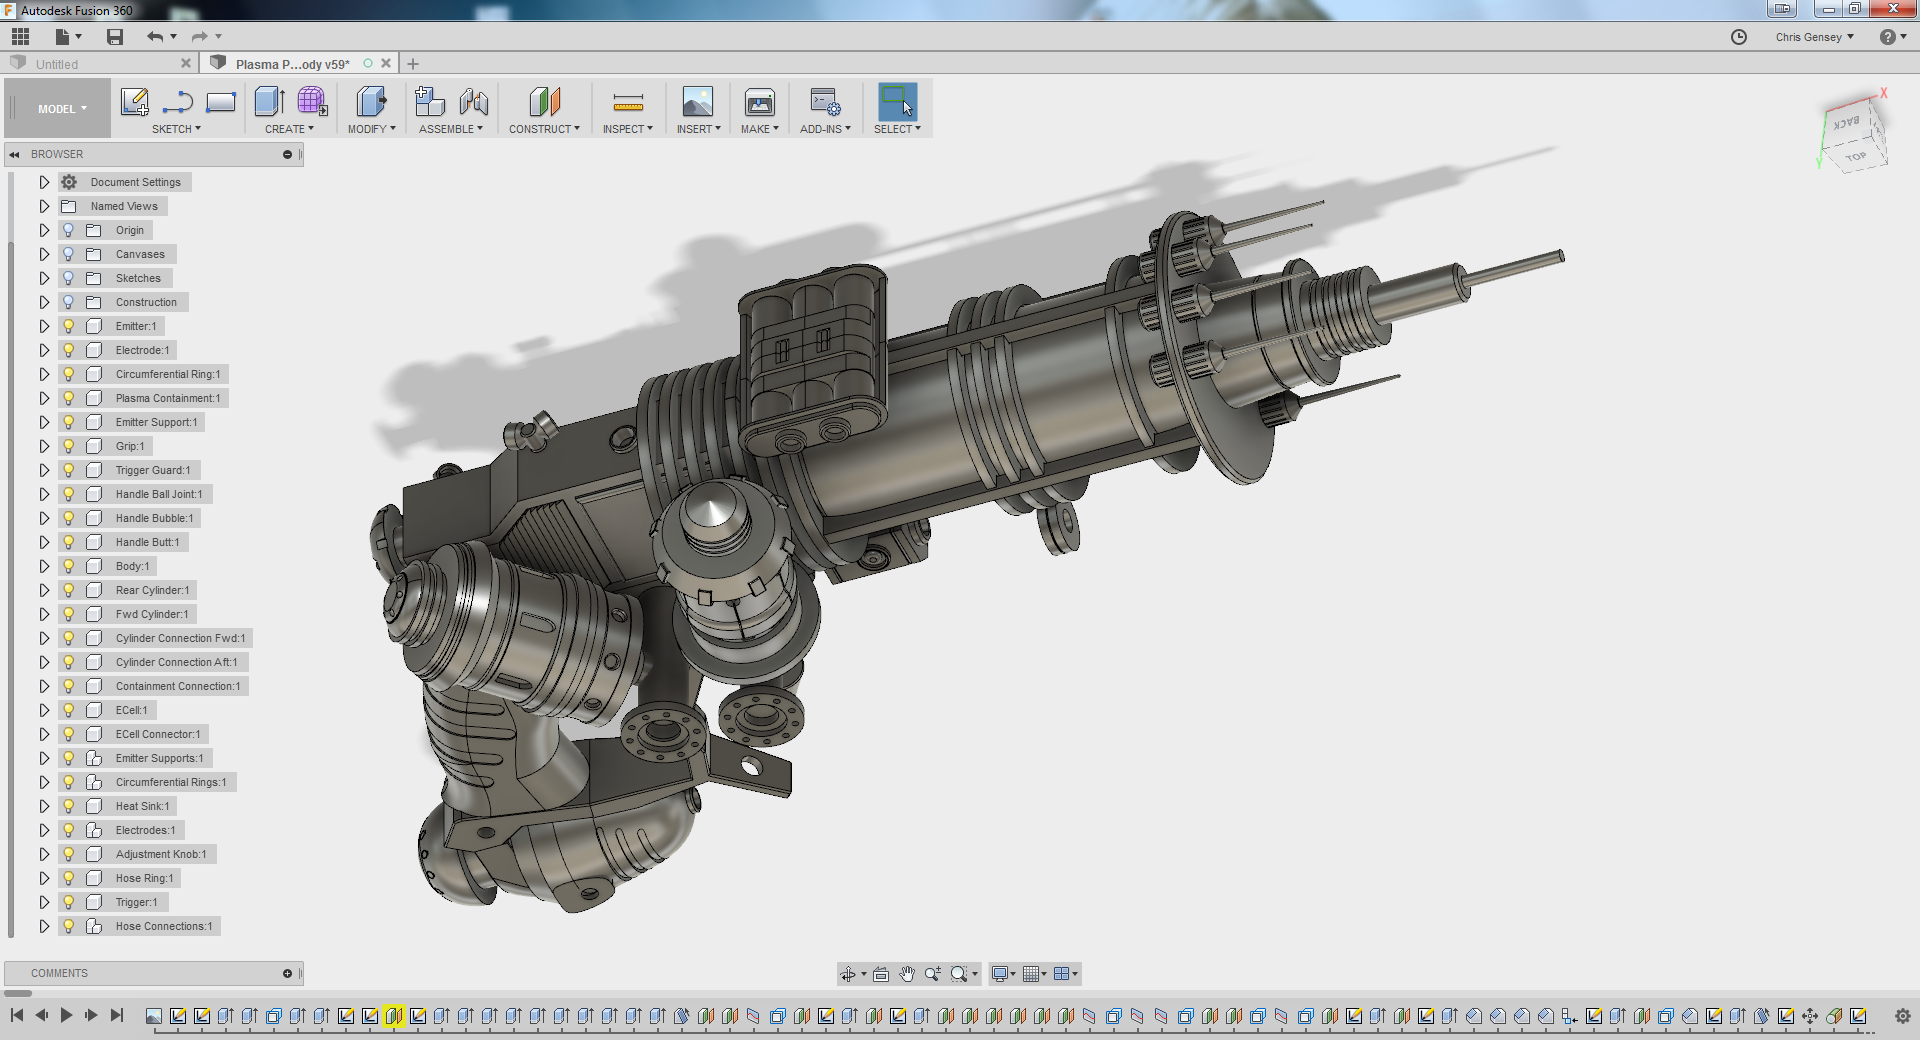Hide the Grip:1 component with lightbulb
Screen dimensions: 1920x1041
69,446
